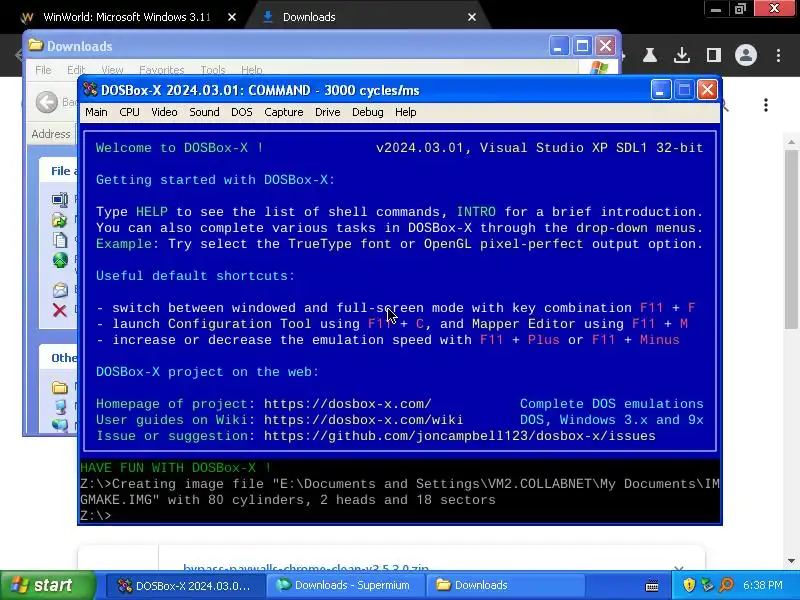Switch to the WinWorld Microsoft Windows 3.11 tab

click(x=127, y=17)
